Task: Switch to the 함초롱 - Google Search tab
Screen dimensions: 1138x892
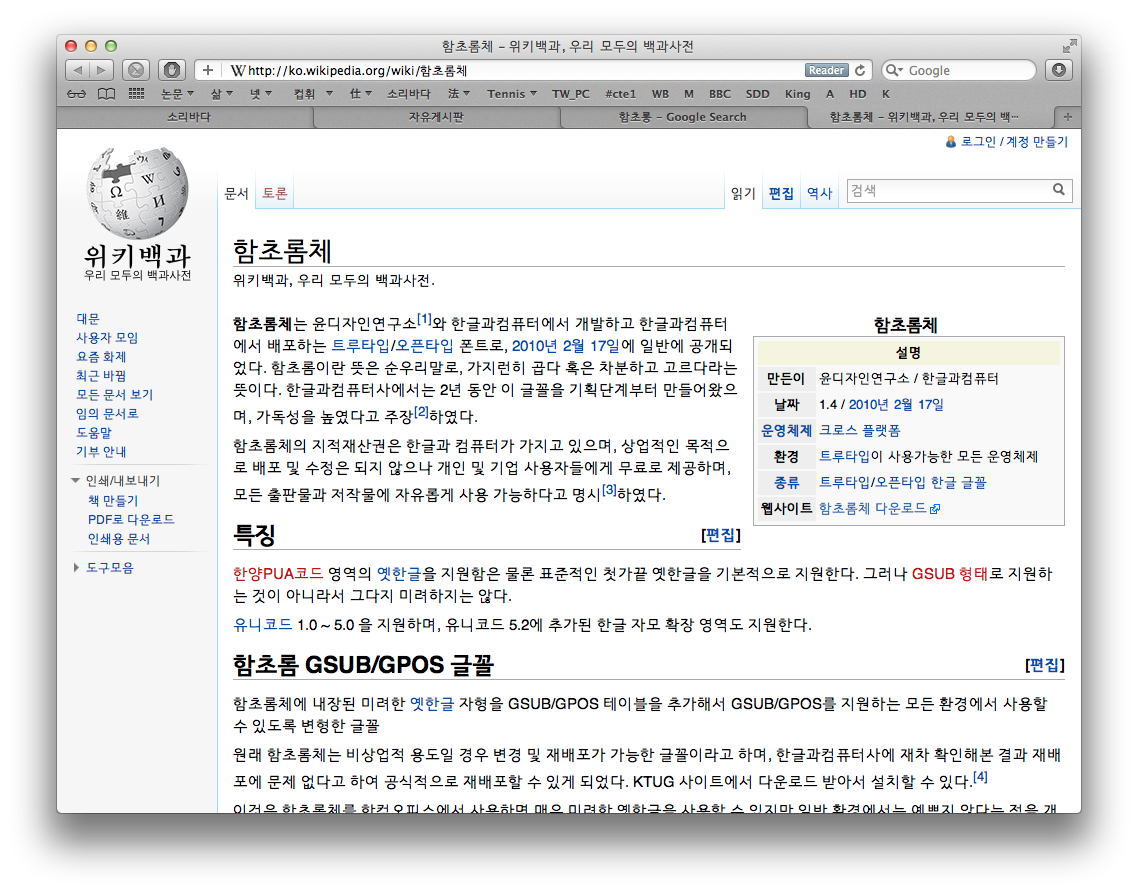Action: coord(682,117)
